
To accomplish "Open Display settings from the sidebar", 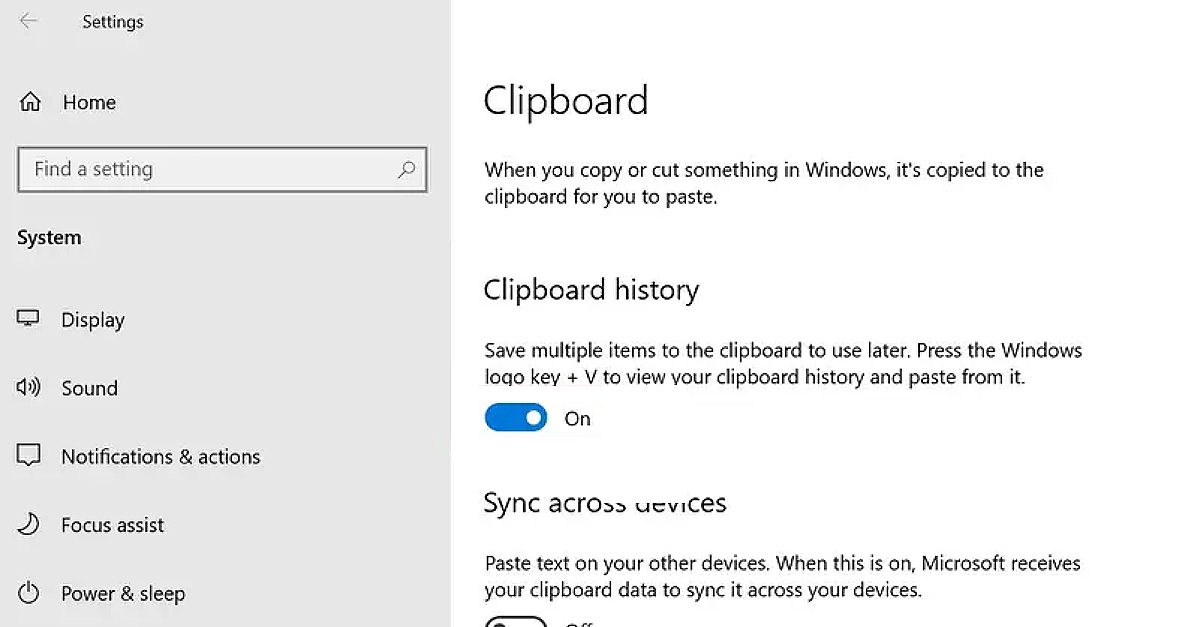I will (x=93, y=319).
